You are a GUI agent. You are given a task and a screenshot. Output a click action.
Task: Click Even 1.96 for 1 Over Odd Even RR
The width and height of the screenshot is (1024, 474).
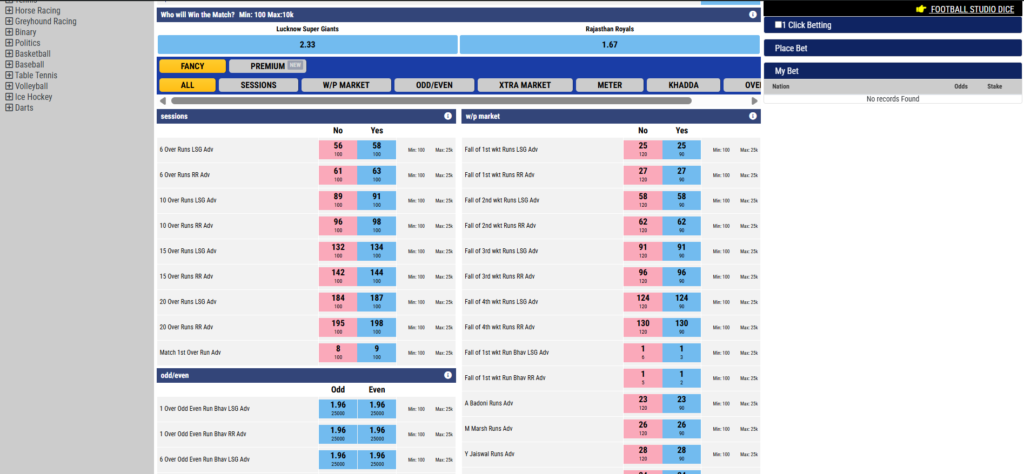coord(377,434)
